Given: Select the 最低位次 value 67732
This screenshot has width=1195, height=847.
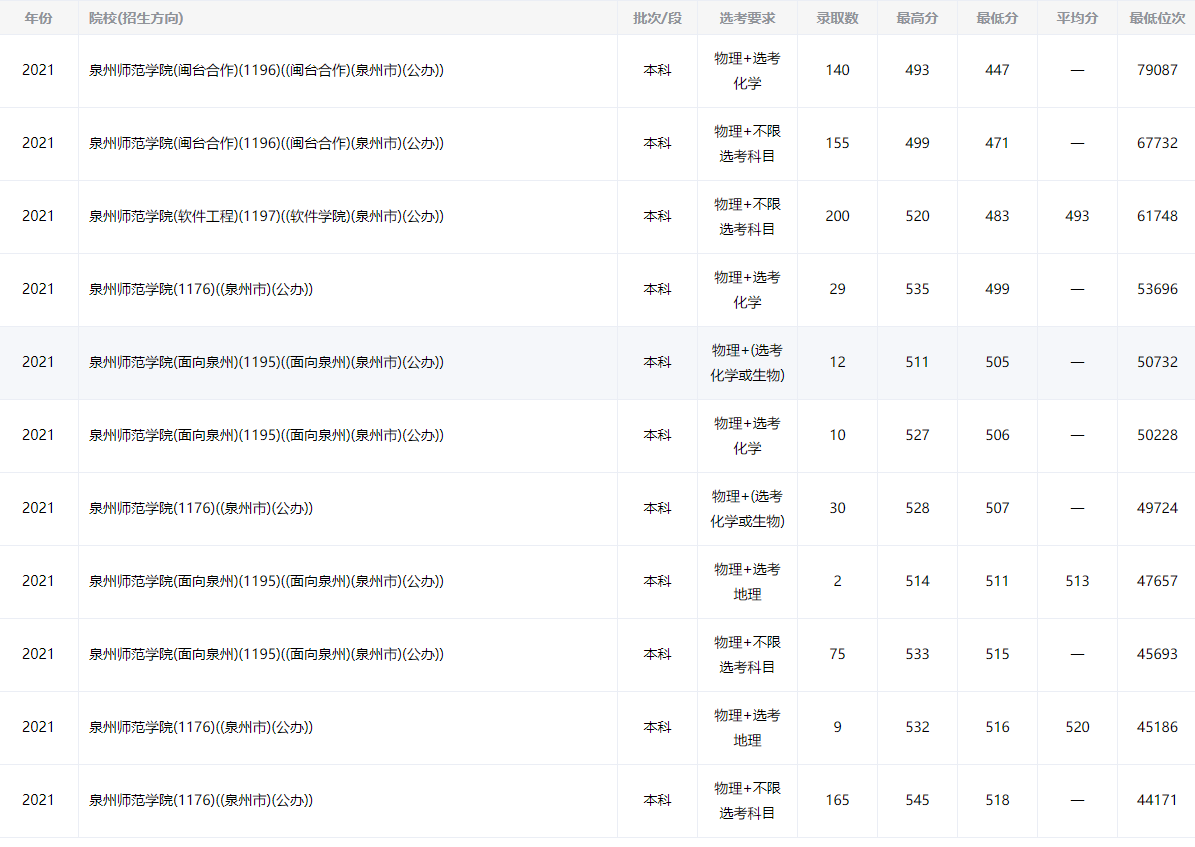Looking at the screenshot, I should tap(1157, 143).
